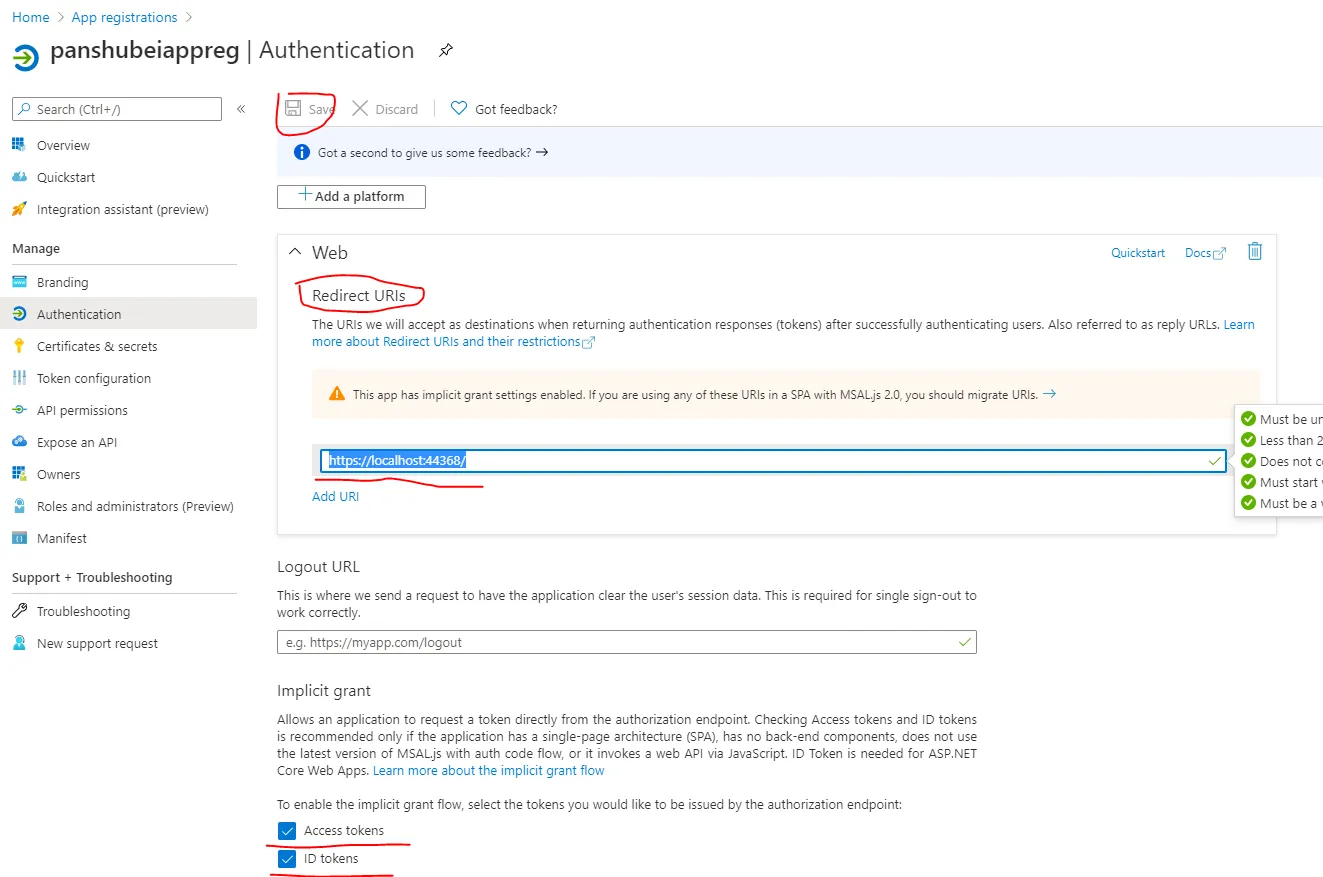
Task: Click the Troubleshooting wrench icon
Action: (19, 611)
